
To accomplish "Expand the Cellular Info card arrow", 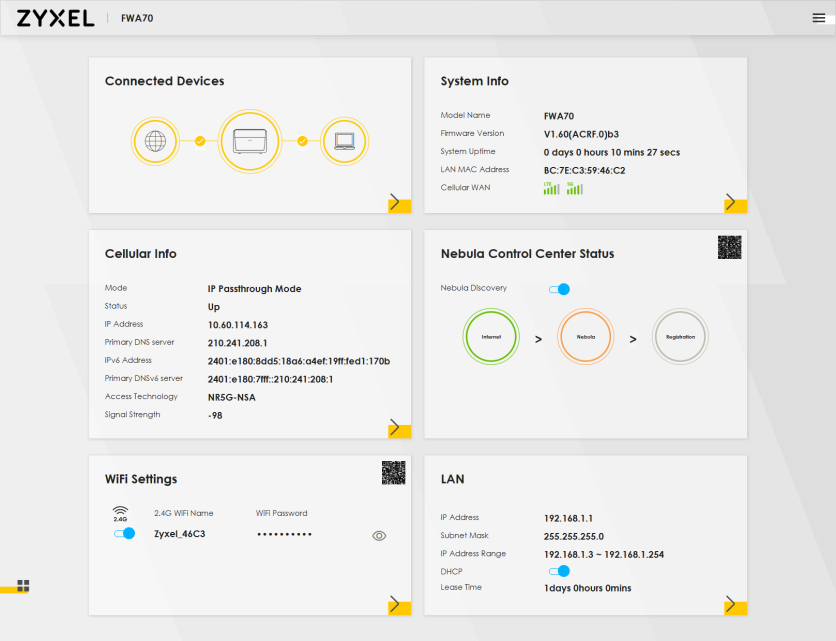I will pos(398,428).
